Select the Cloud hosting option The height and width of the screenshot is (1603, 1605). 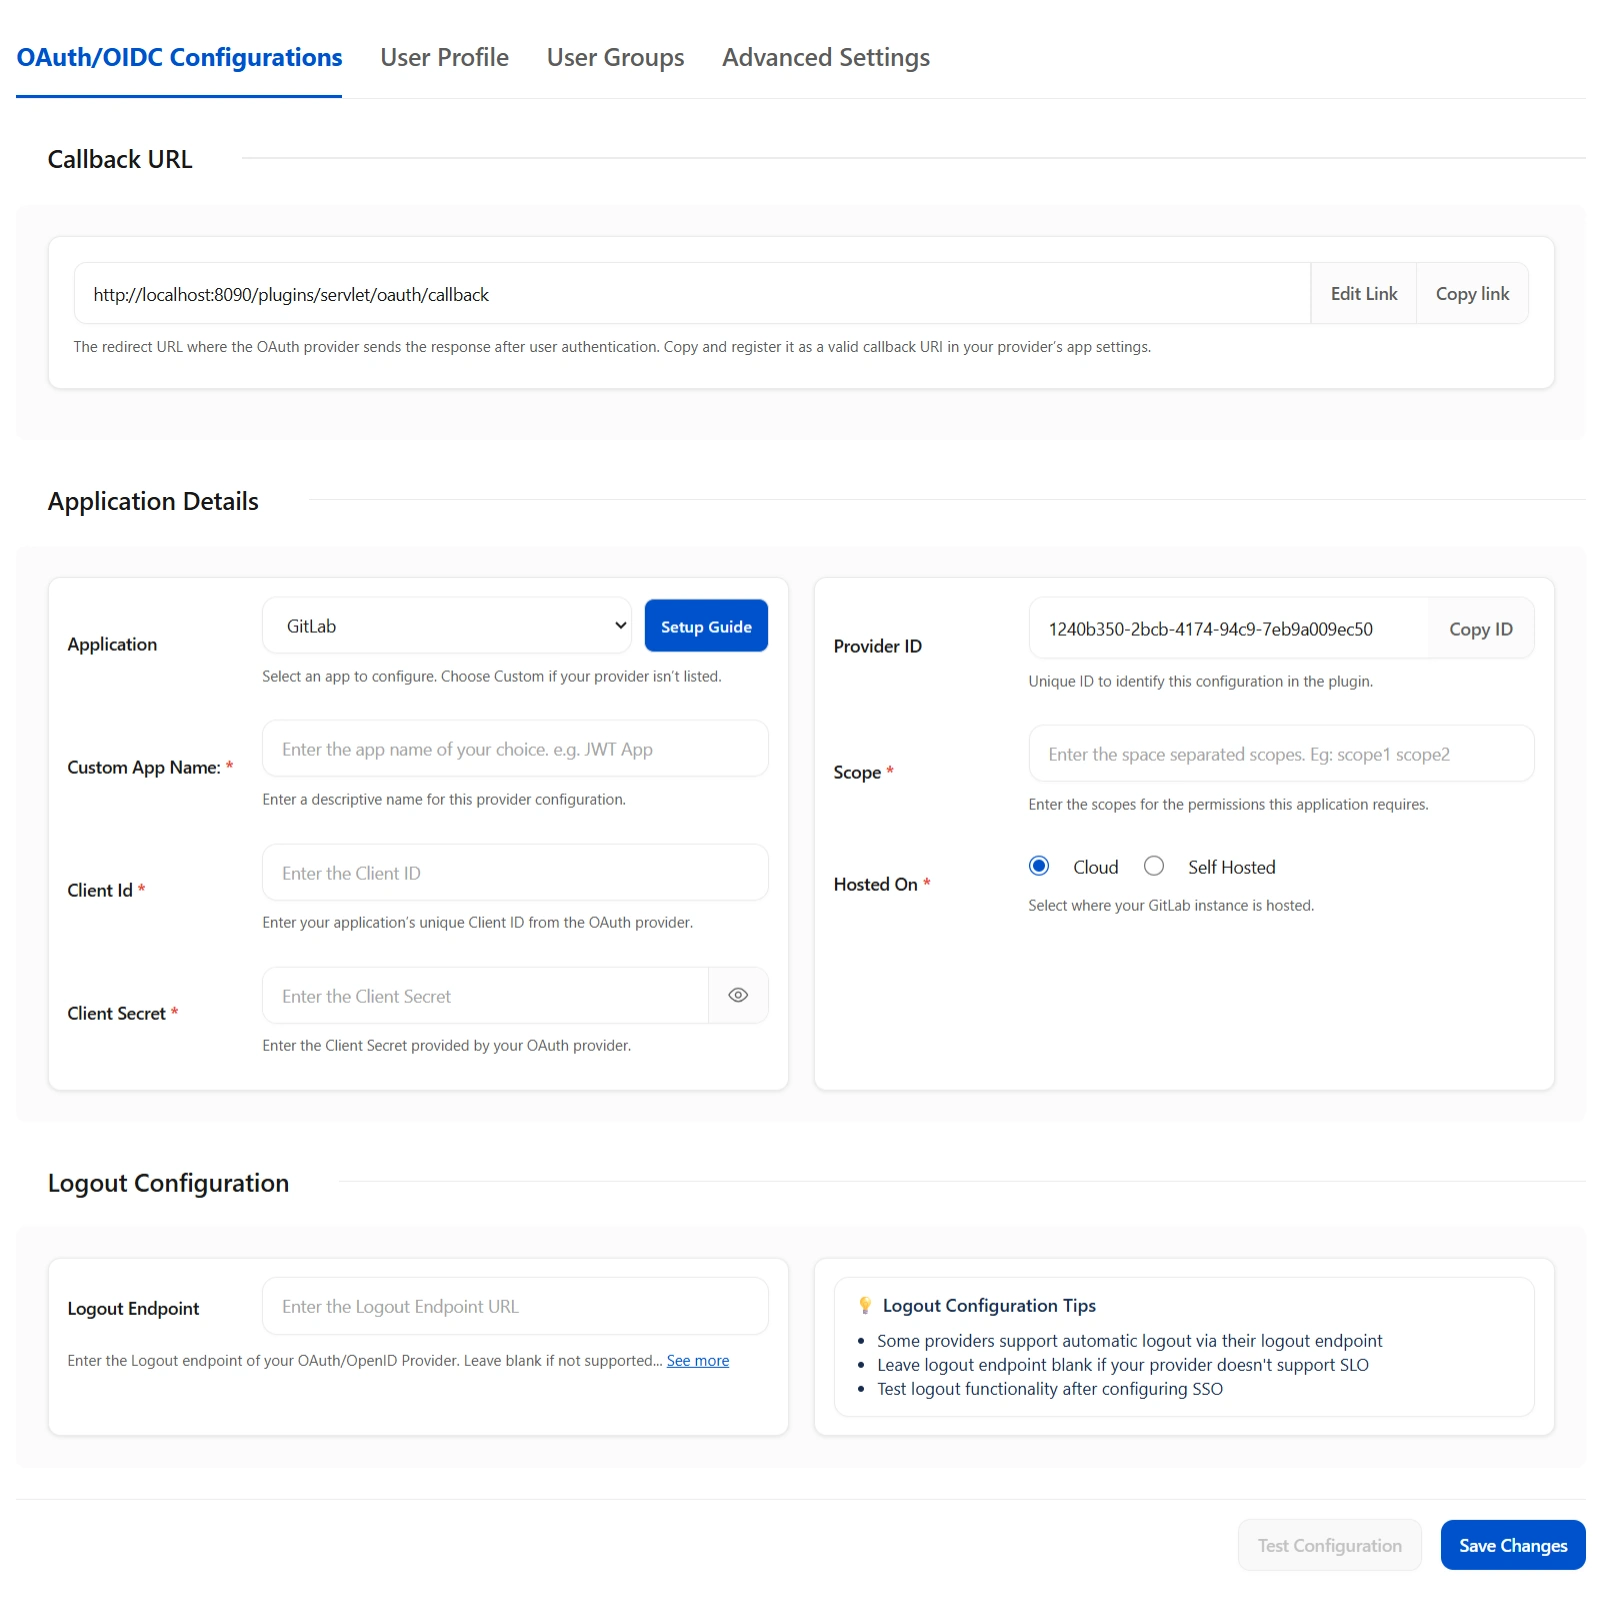tap(1039, 866)
